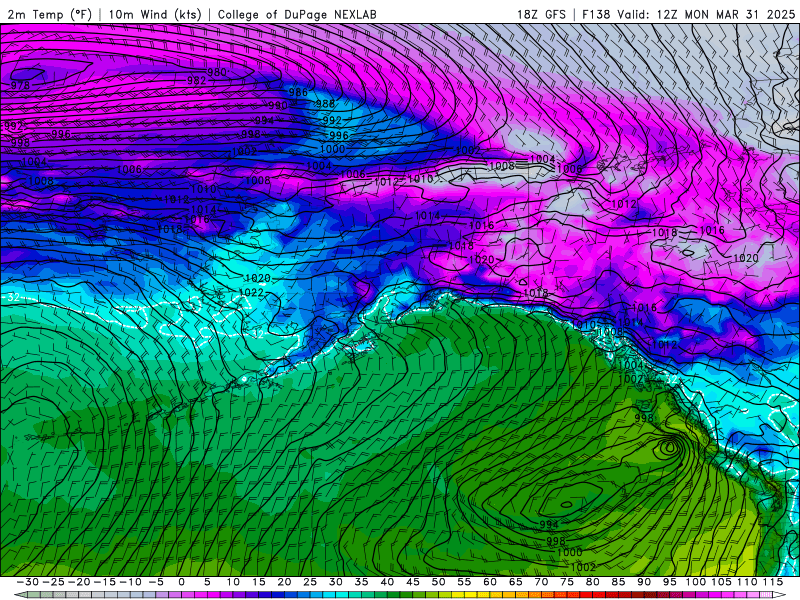Click the 35 color scale label
The width and height of the screenshot is (800, 600).
tap(361, 582)
